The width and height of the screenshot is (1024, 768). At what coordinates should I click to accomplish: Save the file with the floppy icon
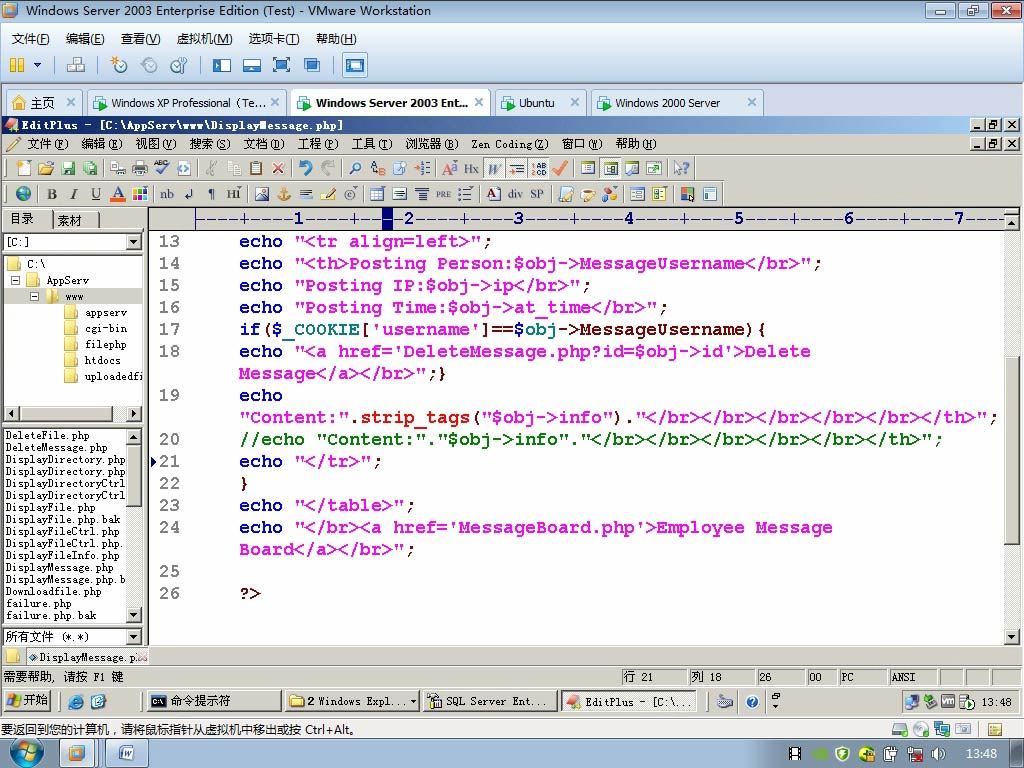tap(68, 168)
